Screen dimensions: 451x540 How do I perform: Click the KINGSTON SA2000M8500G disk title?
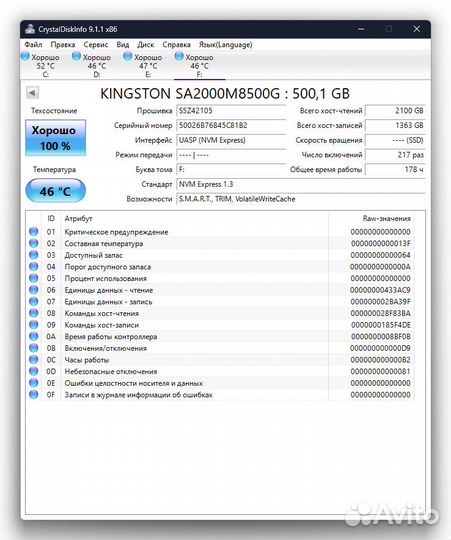[225, 93]
